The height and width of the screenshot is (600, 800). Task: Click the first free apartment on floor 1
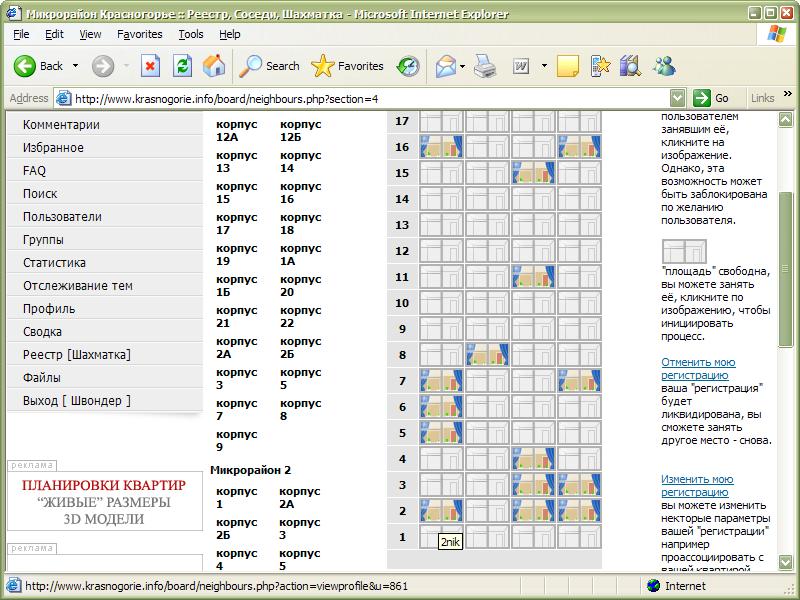click(441, 536)
